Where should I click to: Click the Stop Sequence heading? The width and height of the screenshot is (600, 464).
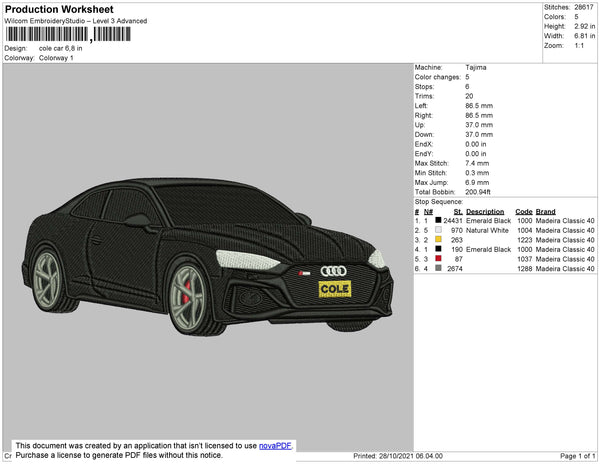(441, 201)
